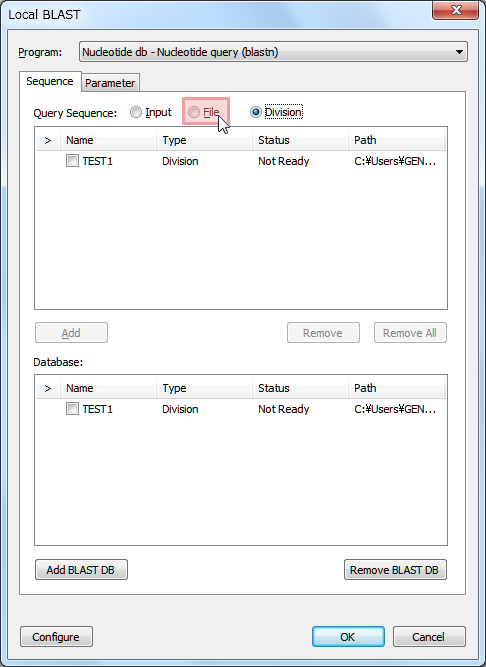
Task: Close the Local BLAST window
Action: (455, 10)
